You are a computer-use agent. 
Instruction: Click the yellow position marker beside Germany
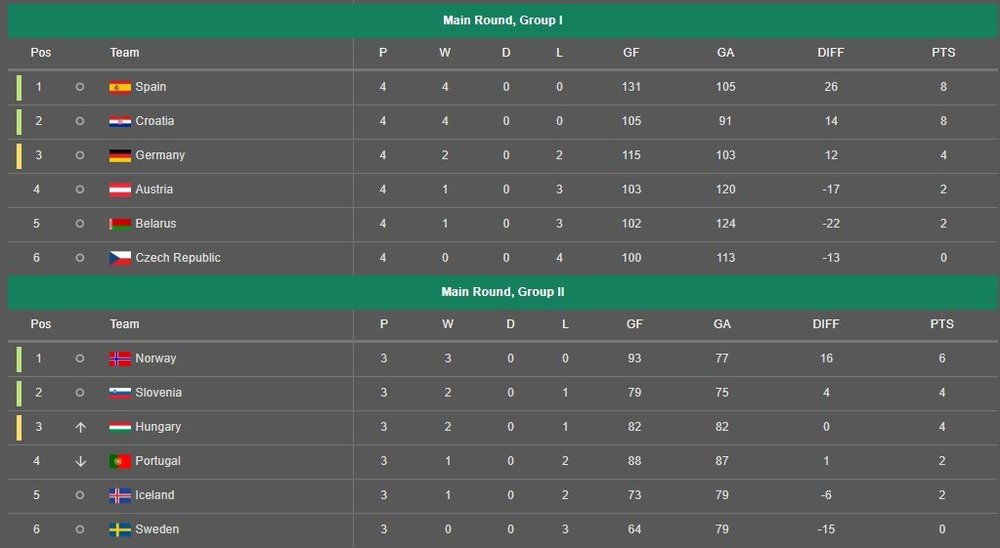click(x=19, y=156)
